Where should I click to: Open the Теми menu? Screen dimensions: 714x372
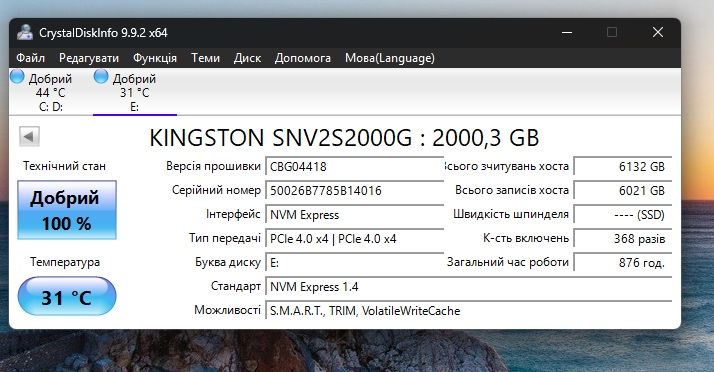tap(205, 58)
